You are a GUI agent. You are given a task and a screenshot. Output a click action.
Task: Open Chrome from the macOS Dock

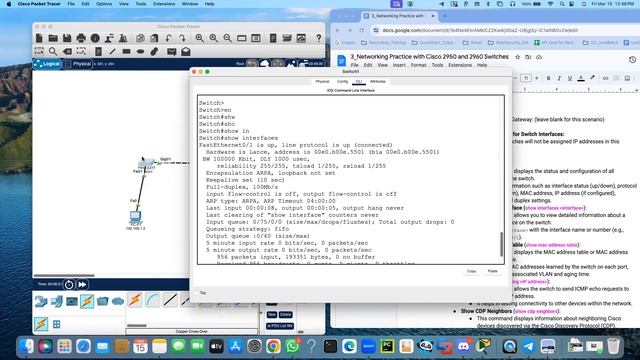pos(273,347)
